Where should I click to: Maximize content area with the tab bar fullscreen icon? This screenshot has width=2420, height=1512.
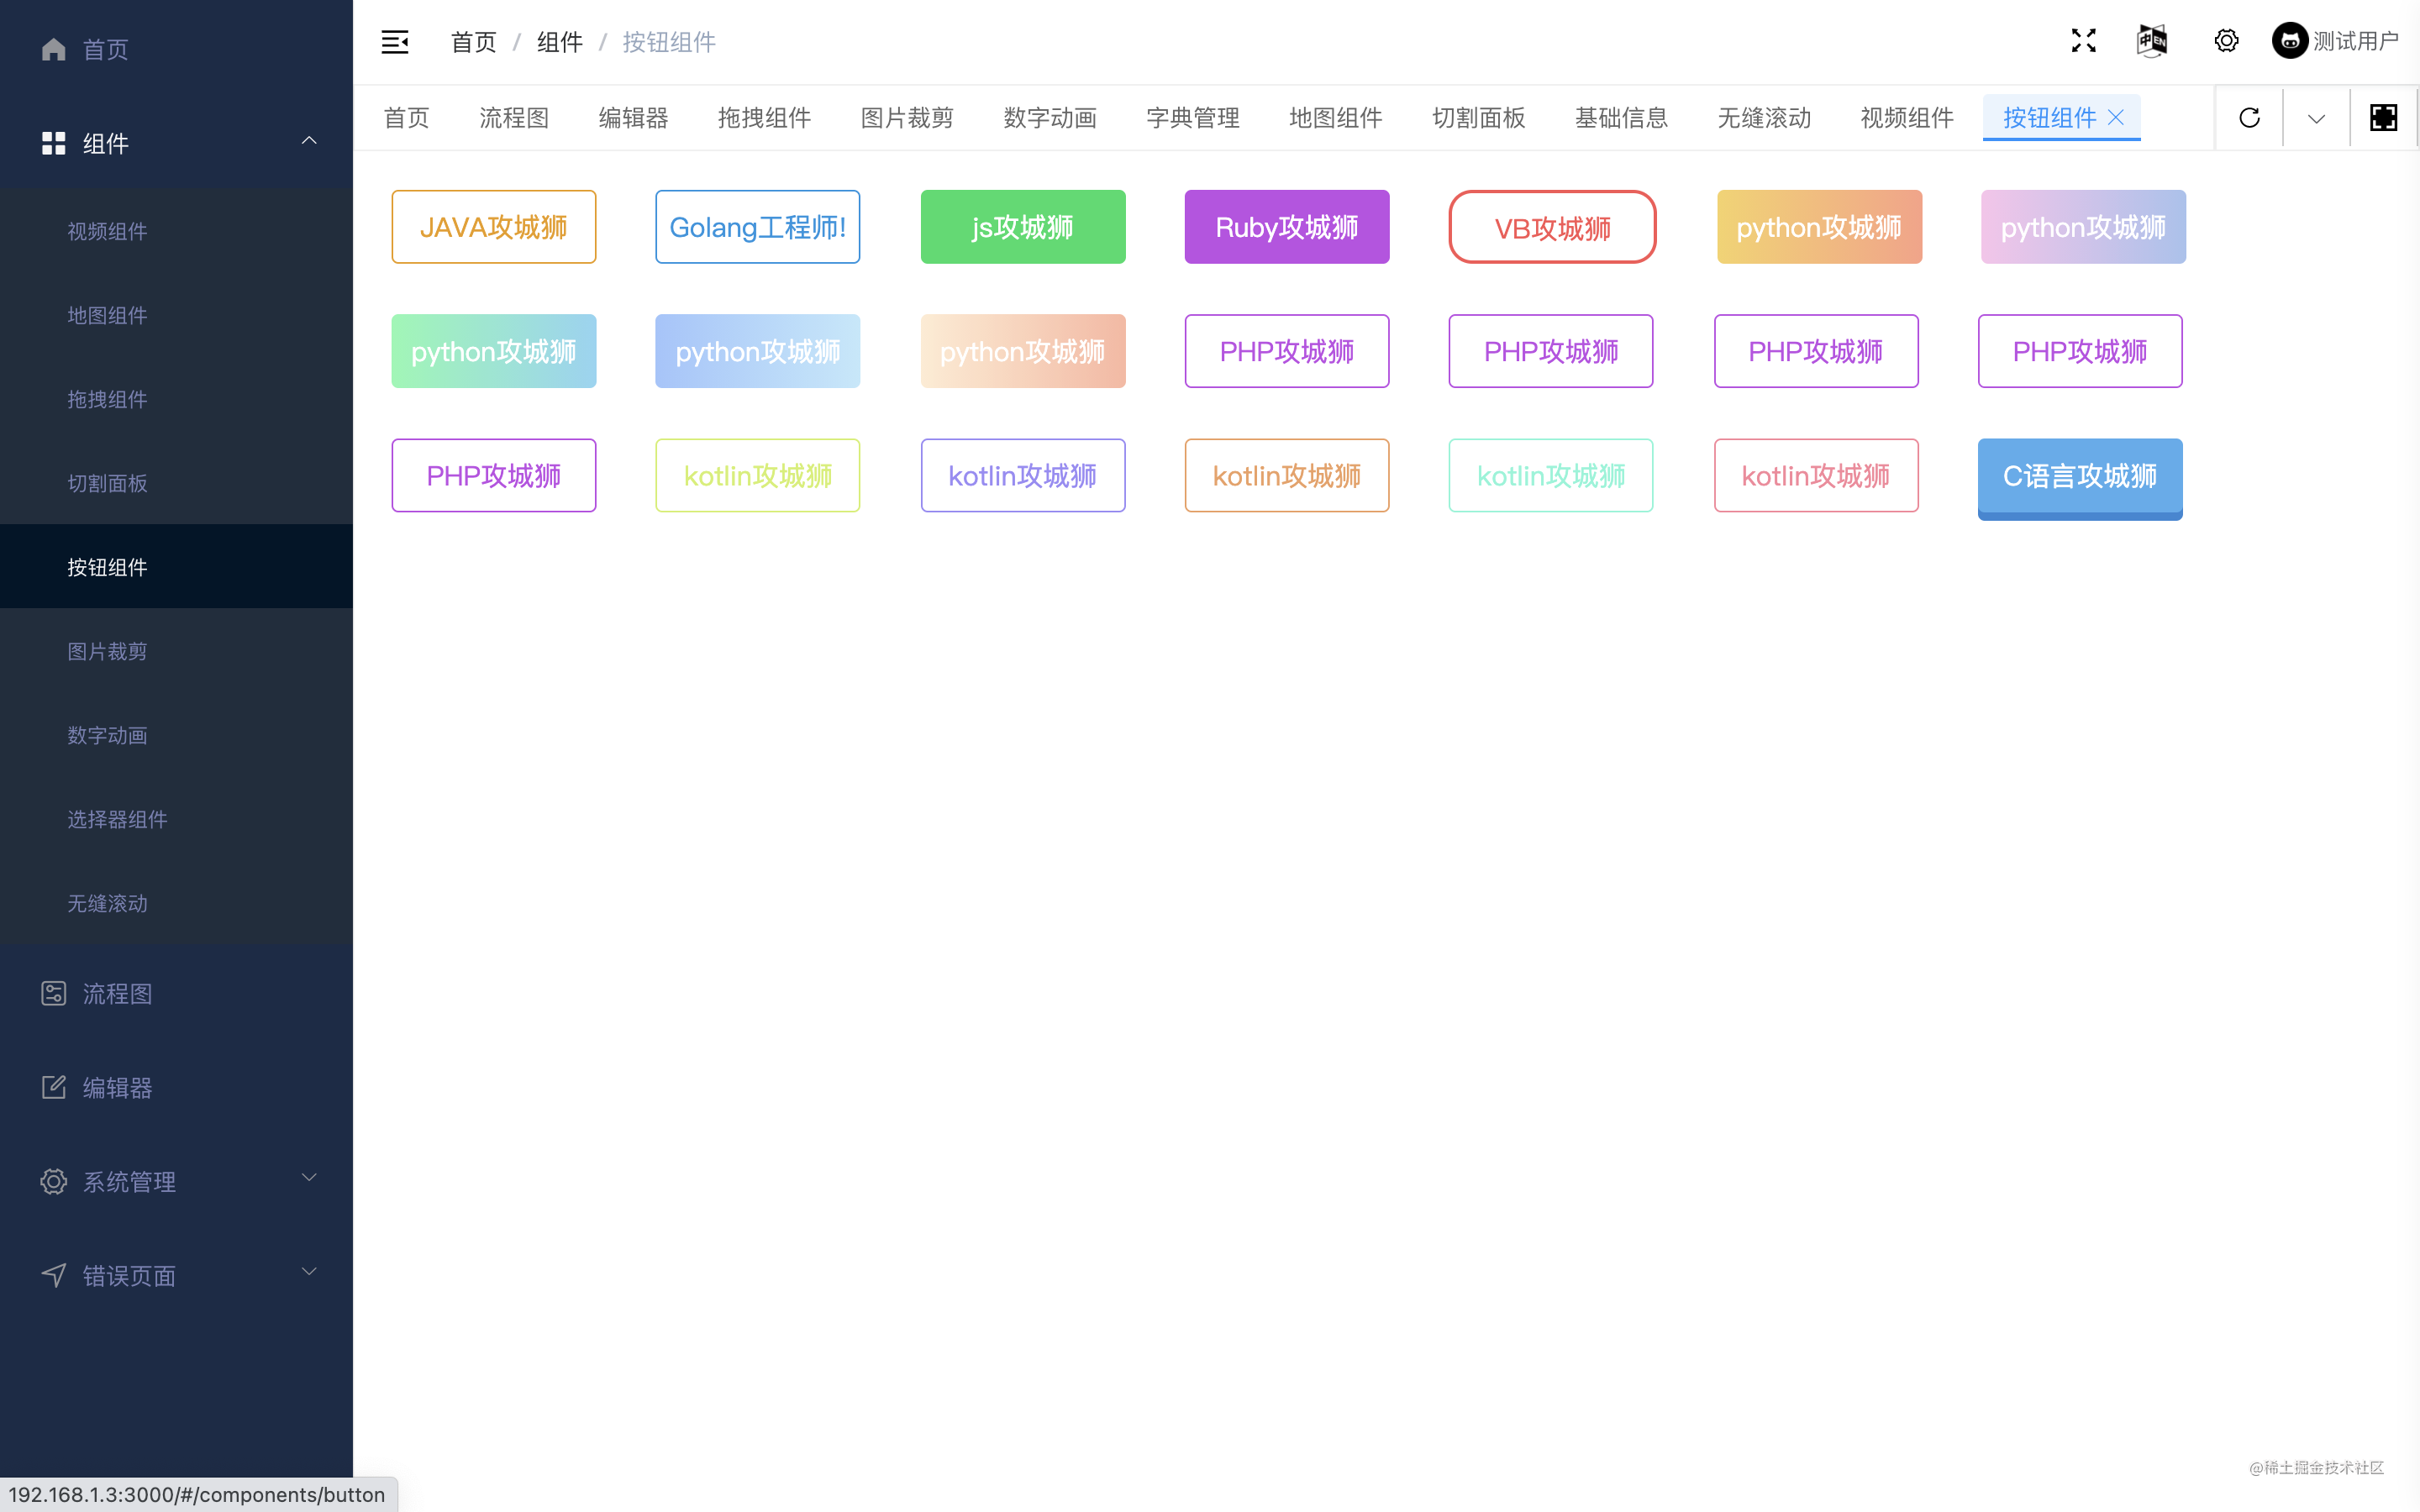click(2383, 118)
